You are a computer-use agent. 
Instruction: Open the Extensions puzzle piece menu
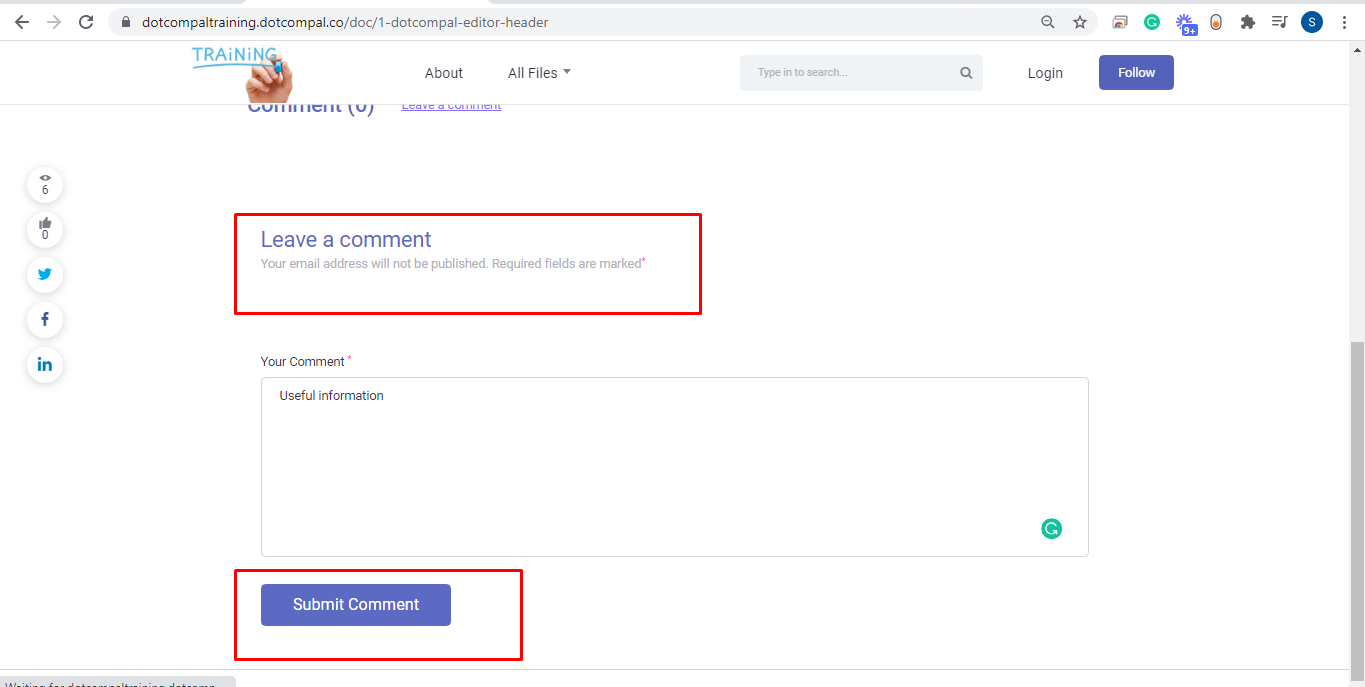1247,22
